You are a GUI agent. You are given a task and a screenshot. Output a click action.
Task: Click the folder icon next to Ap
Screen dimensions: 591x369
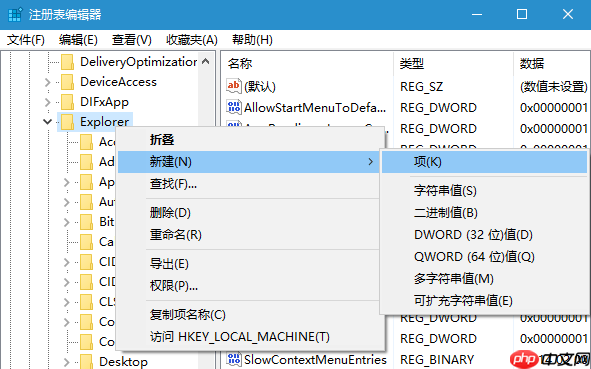(86, 182)
